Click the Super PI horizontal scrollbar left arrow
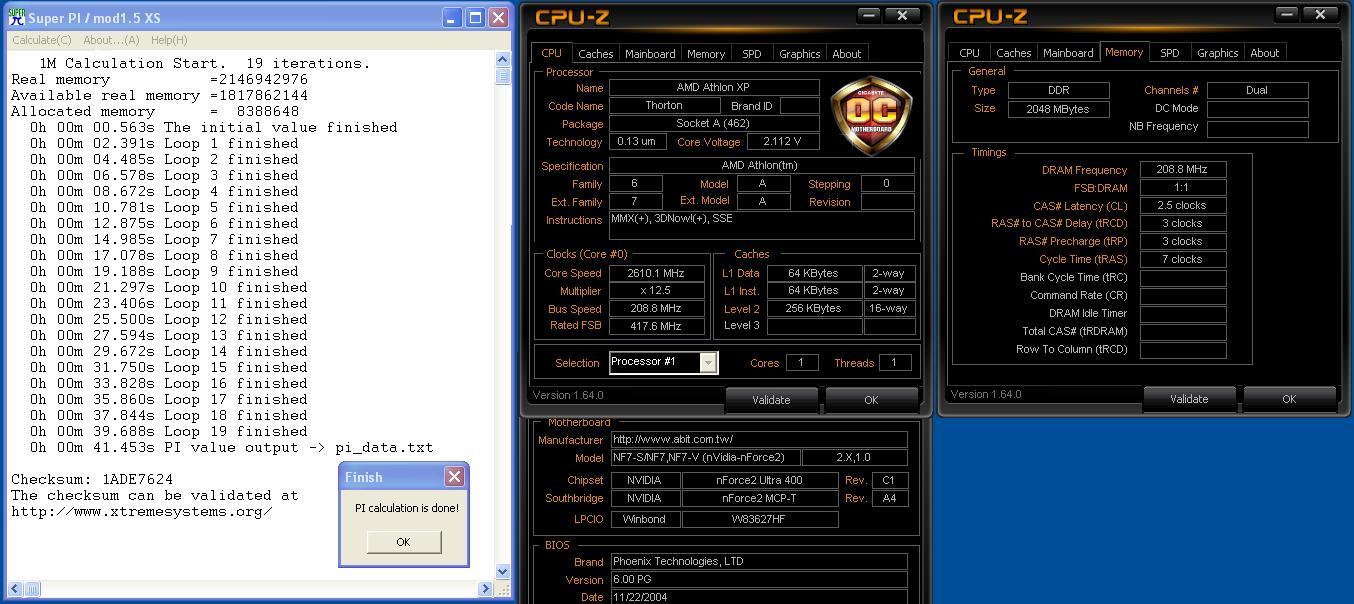 (15, 589)
